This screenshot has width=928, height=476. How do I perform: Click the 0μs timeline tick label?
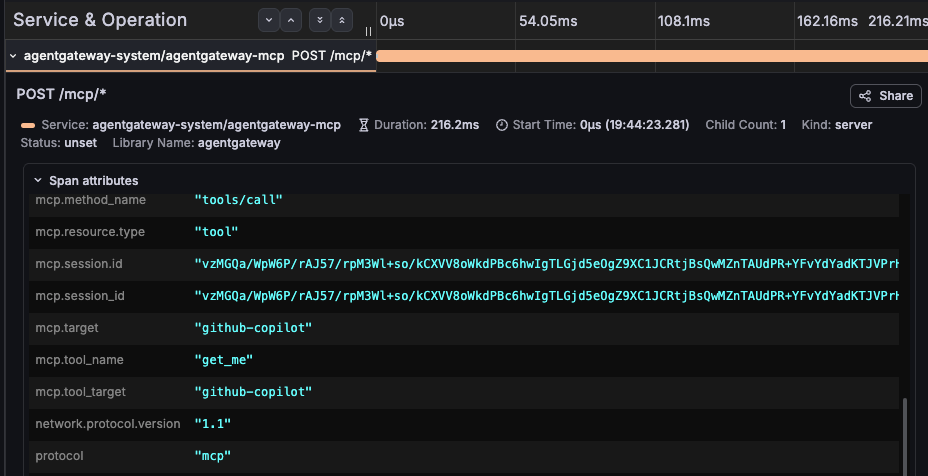(392, 21)
